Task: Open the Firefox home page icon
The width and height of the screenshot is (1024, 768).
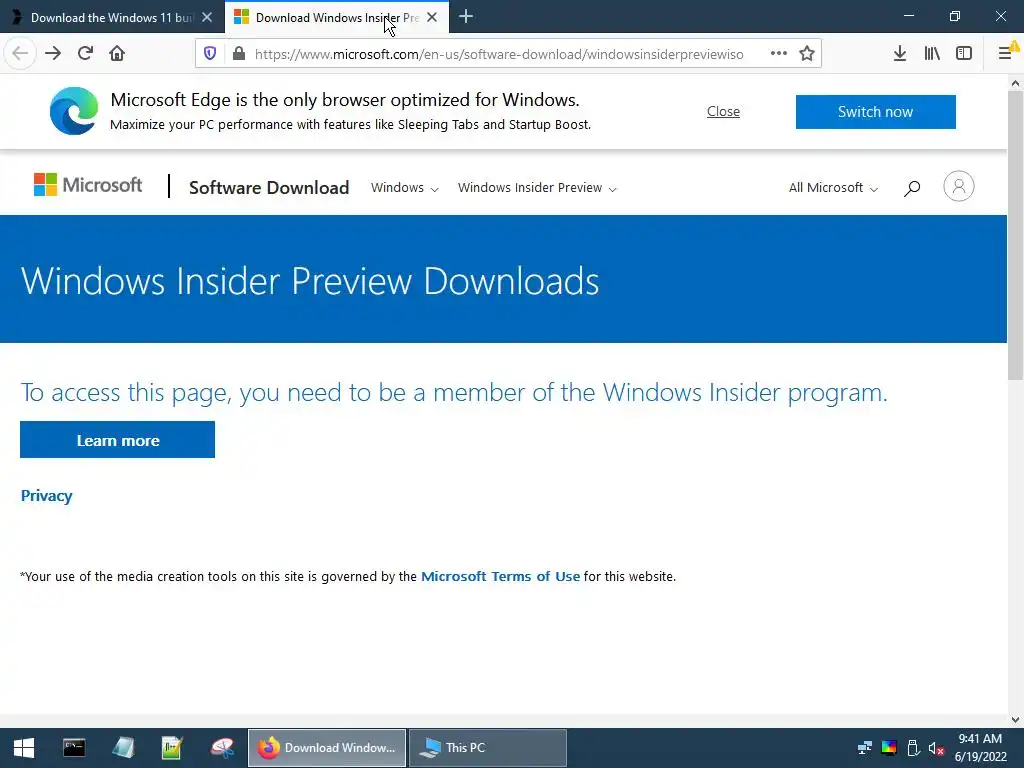Action: [x=117, y=54]
